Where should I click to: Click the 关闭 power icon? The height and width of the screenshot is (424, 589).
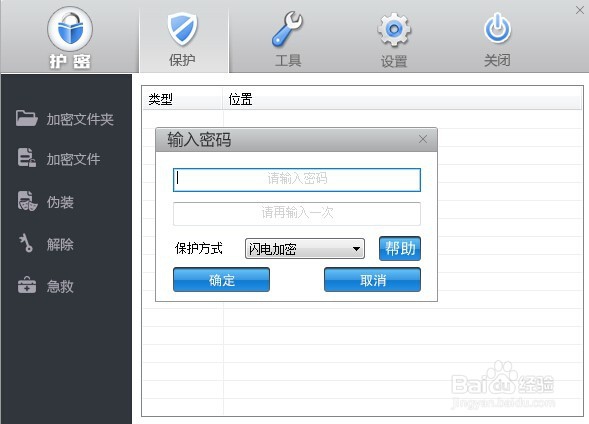497,29
